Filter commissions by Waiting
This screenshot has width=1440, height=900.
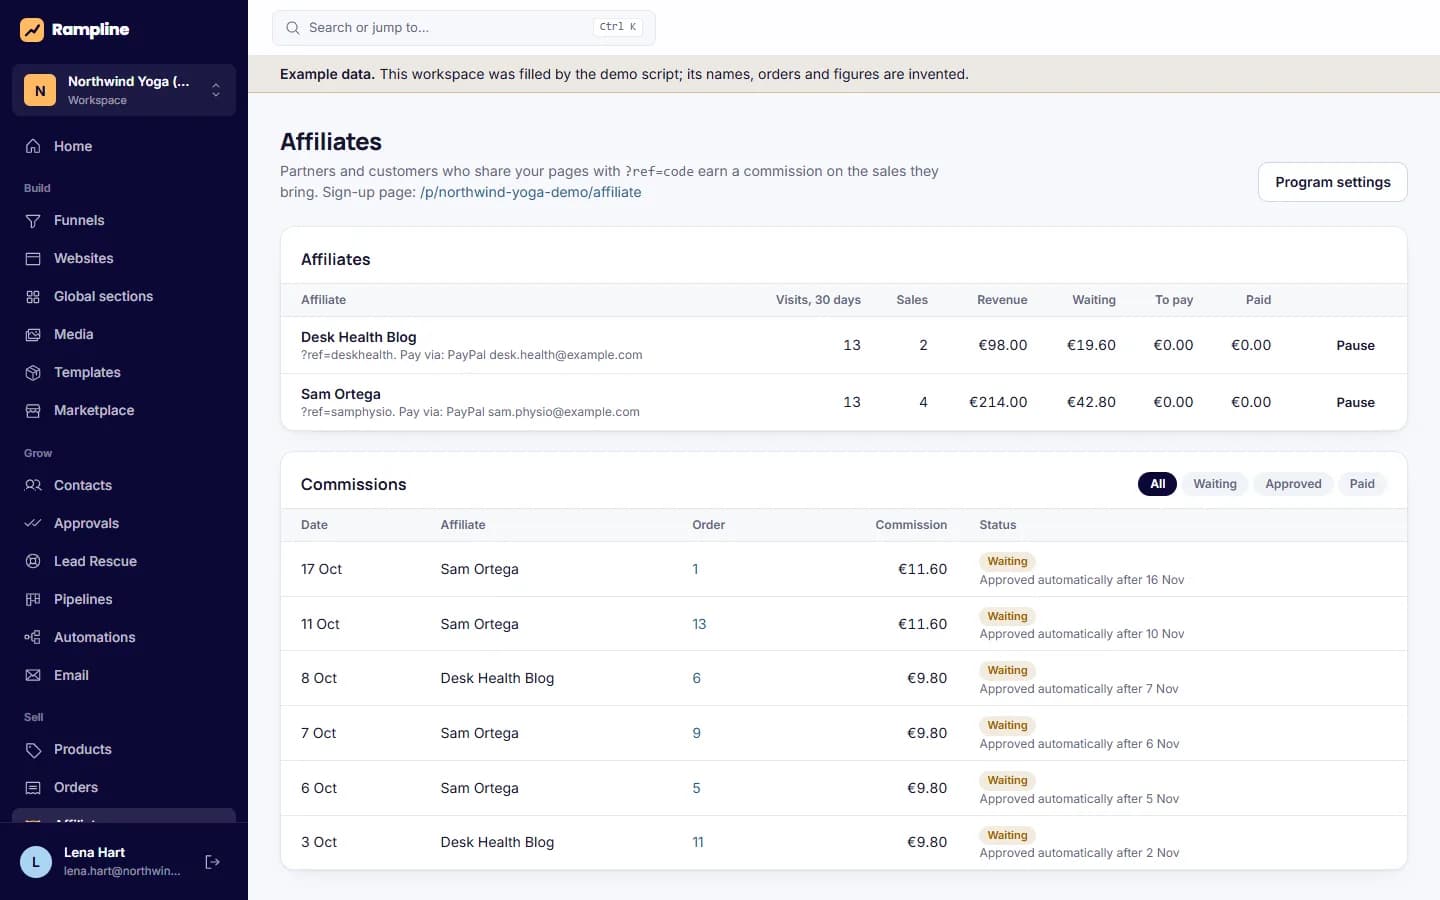pyautogui.click(x=1215, y=484)
